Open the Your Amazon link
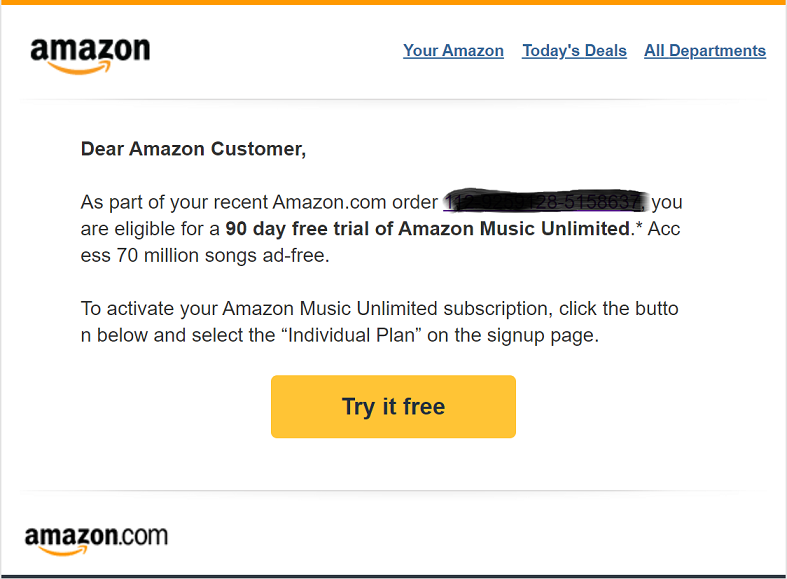This screenshot has width=787, height=579. [x=453, y=51]
